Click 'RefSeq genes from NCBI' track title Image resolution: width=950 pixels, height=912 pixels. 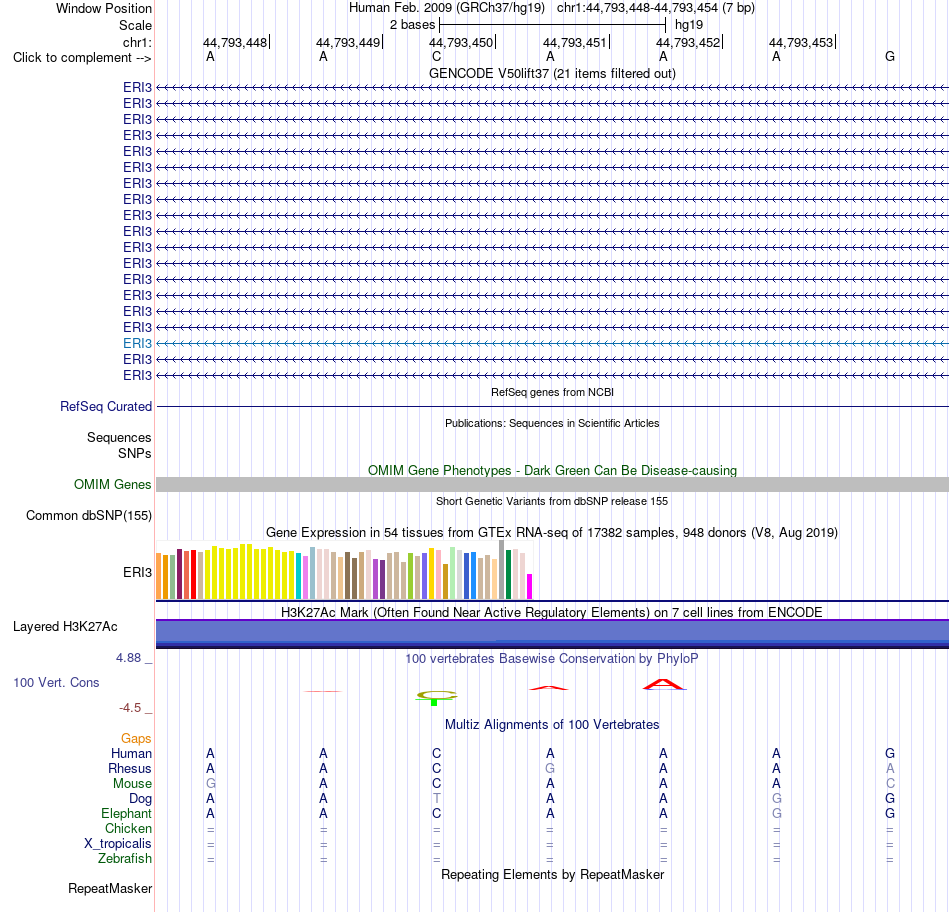pos(552,392)
